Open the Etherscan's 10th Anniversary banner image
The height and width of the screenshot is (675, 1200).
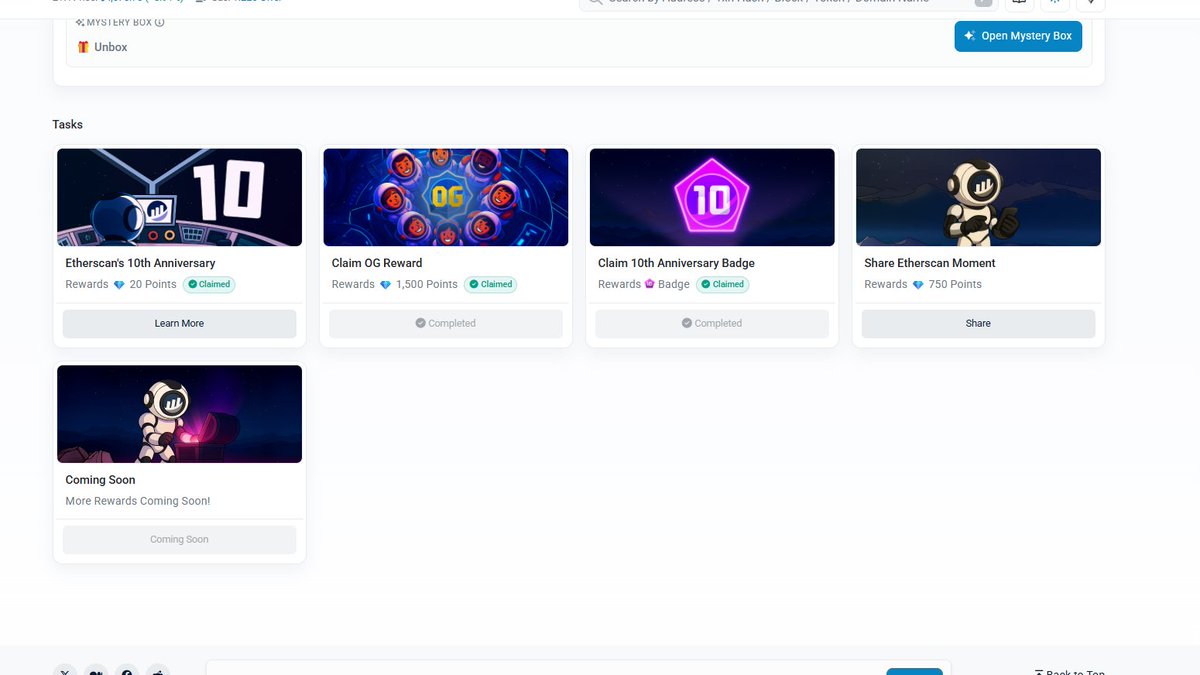pos(179,197)
